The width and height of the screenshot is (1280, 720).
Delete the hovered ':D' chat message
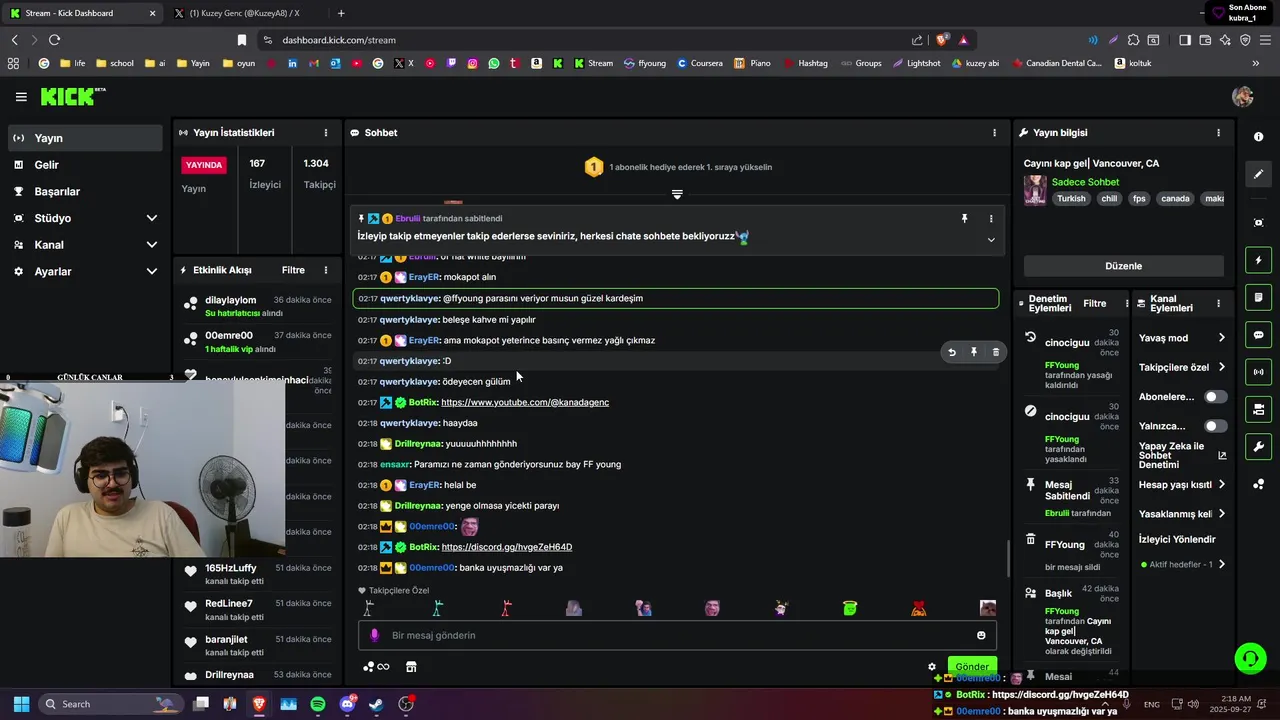click(995, 352)
